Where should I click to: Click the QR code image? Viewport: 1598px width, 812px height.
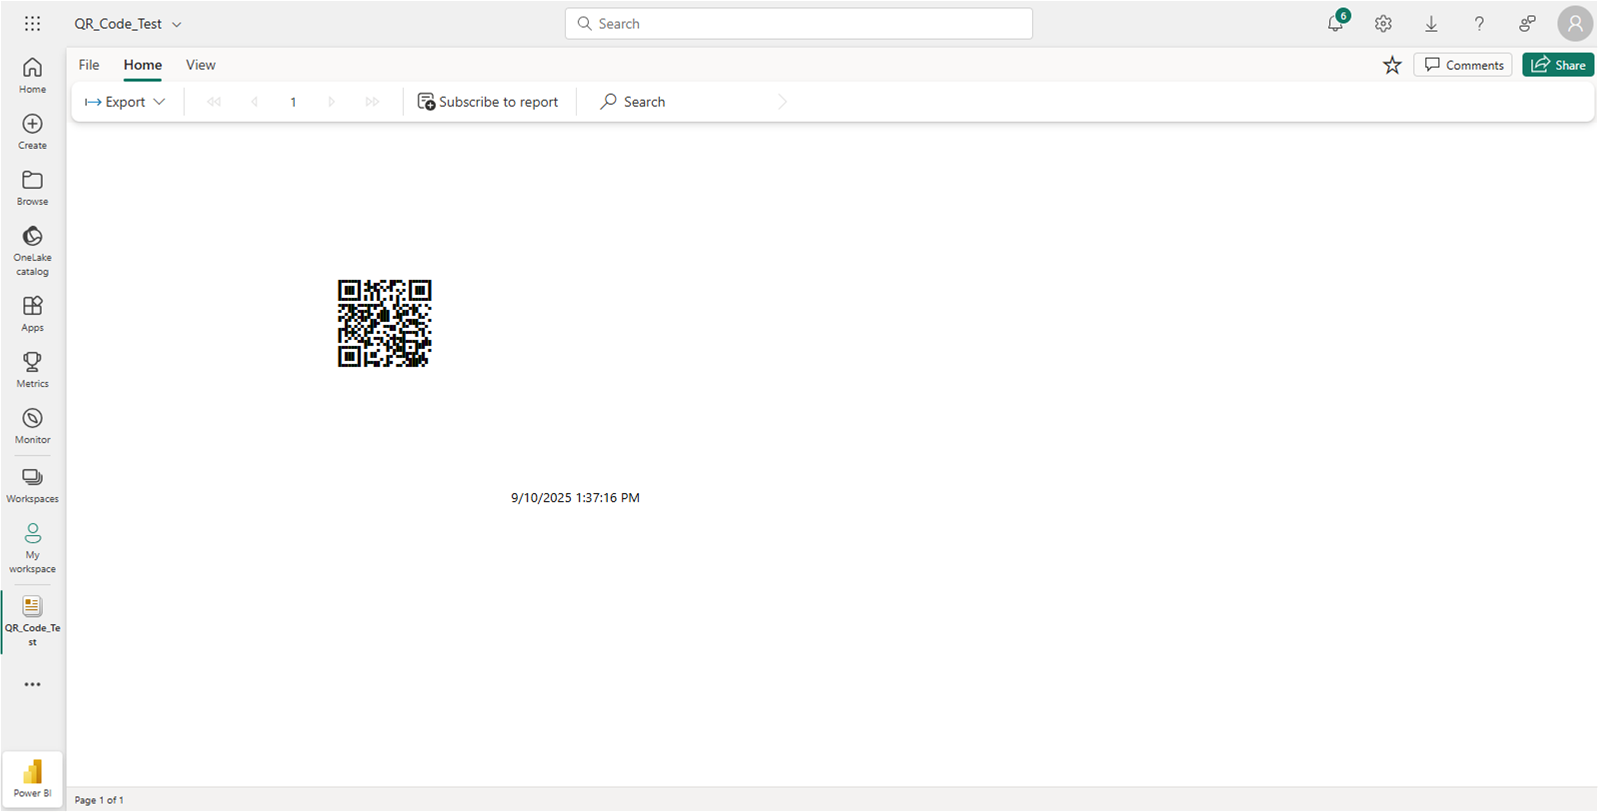(385, 323)
